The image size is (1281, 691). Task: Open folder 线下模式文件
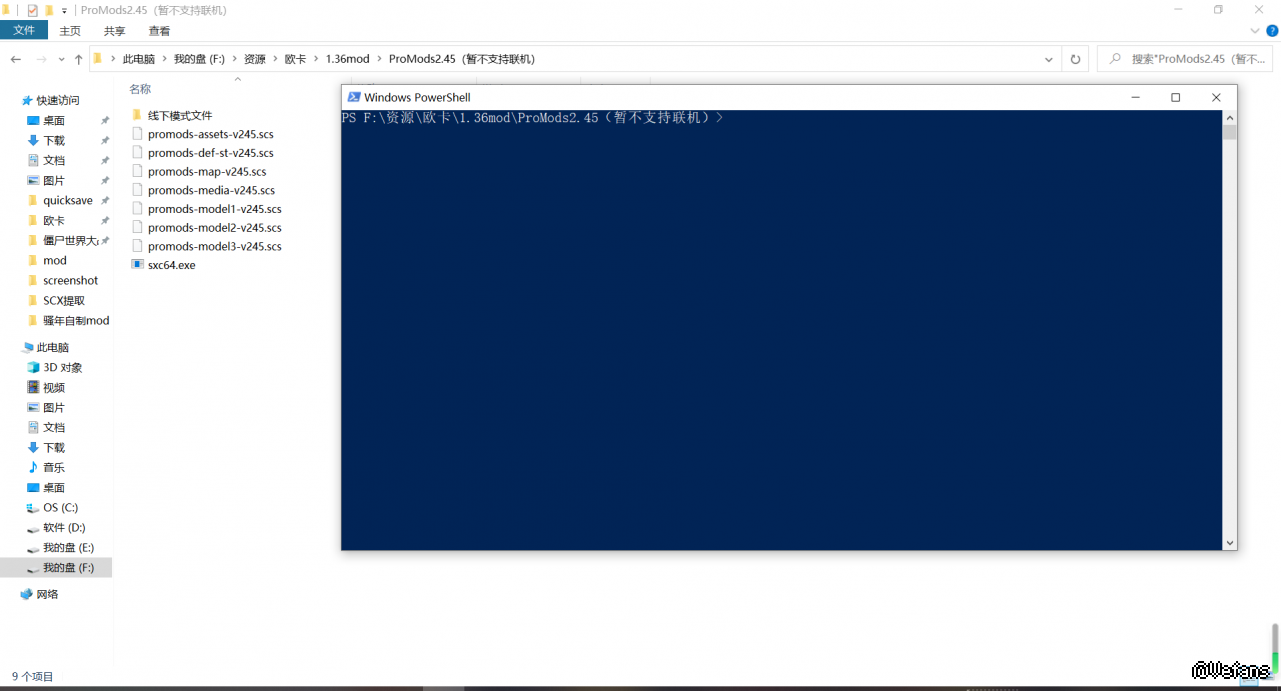coord(180,115)
